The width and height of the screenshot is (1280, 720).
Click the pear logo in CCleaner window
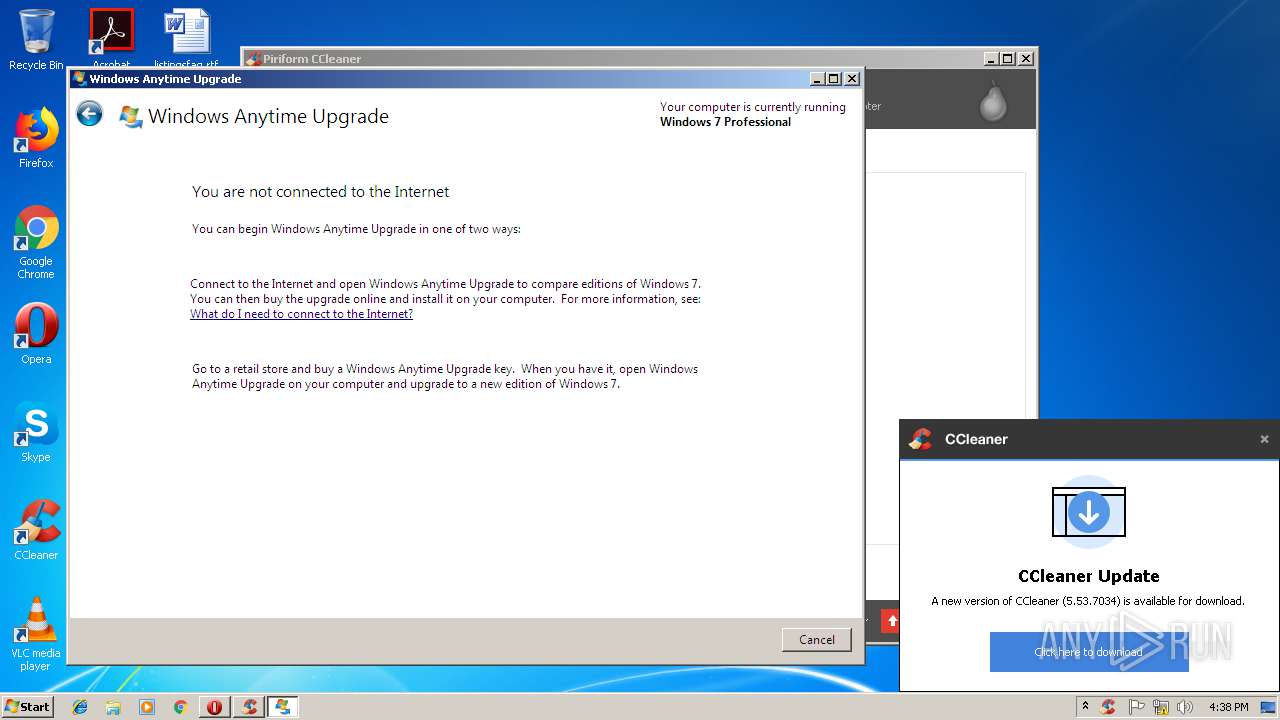[992, 100]
